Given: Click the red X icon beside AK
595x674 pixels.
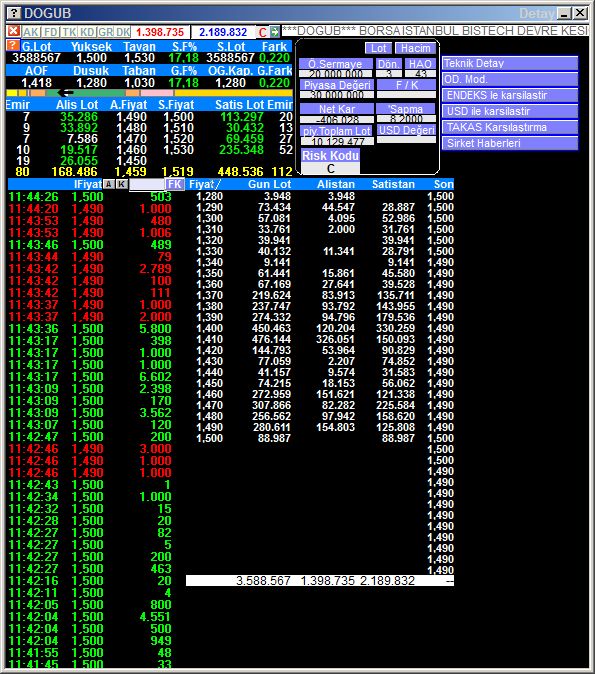Looking at the screenshot, I should point(13,31).
